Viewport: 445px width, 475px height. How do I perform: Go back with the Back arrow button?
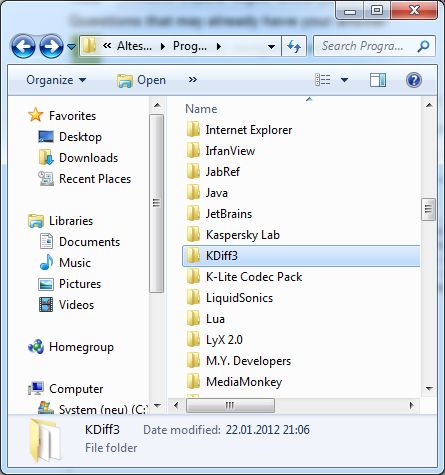click(23, 46)
